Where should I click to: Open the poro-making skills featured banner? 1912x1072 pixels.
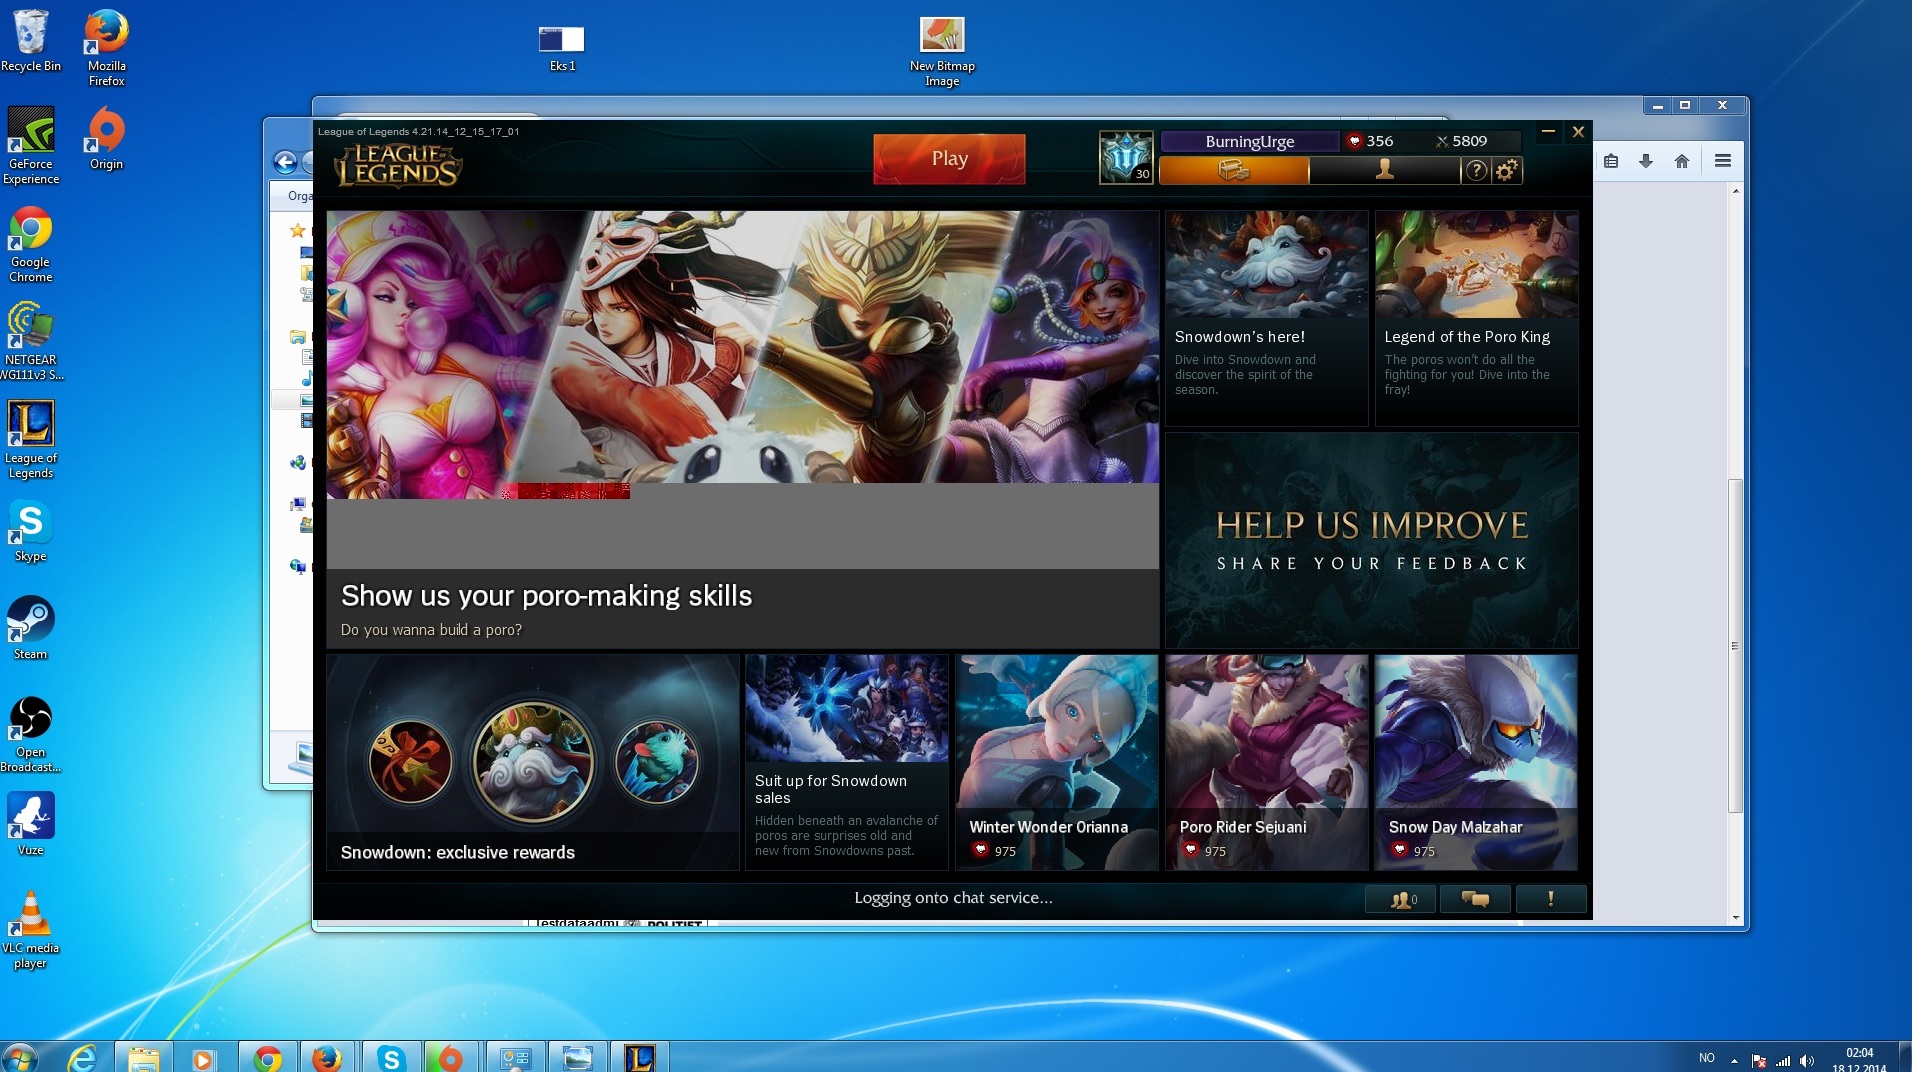click(x=743, y=429)
